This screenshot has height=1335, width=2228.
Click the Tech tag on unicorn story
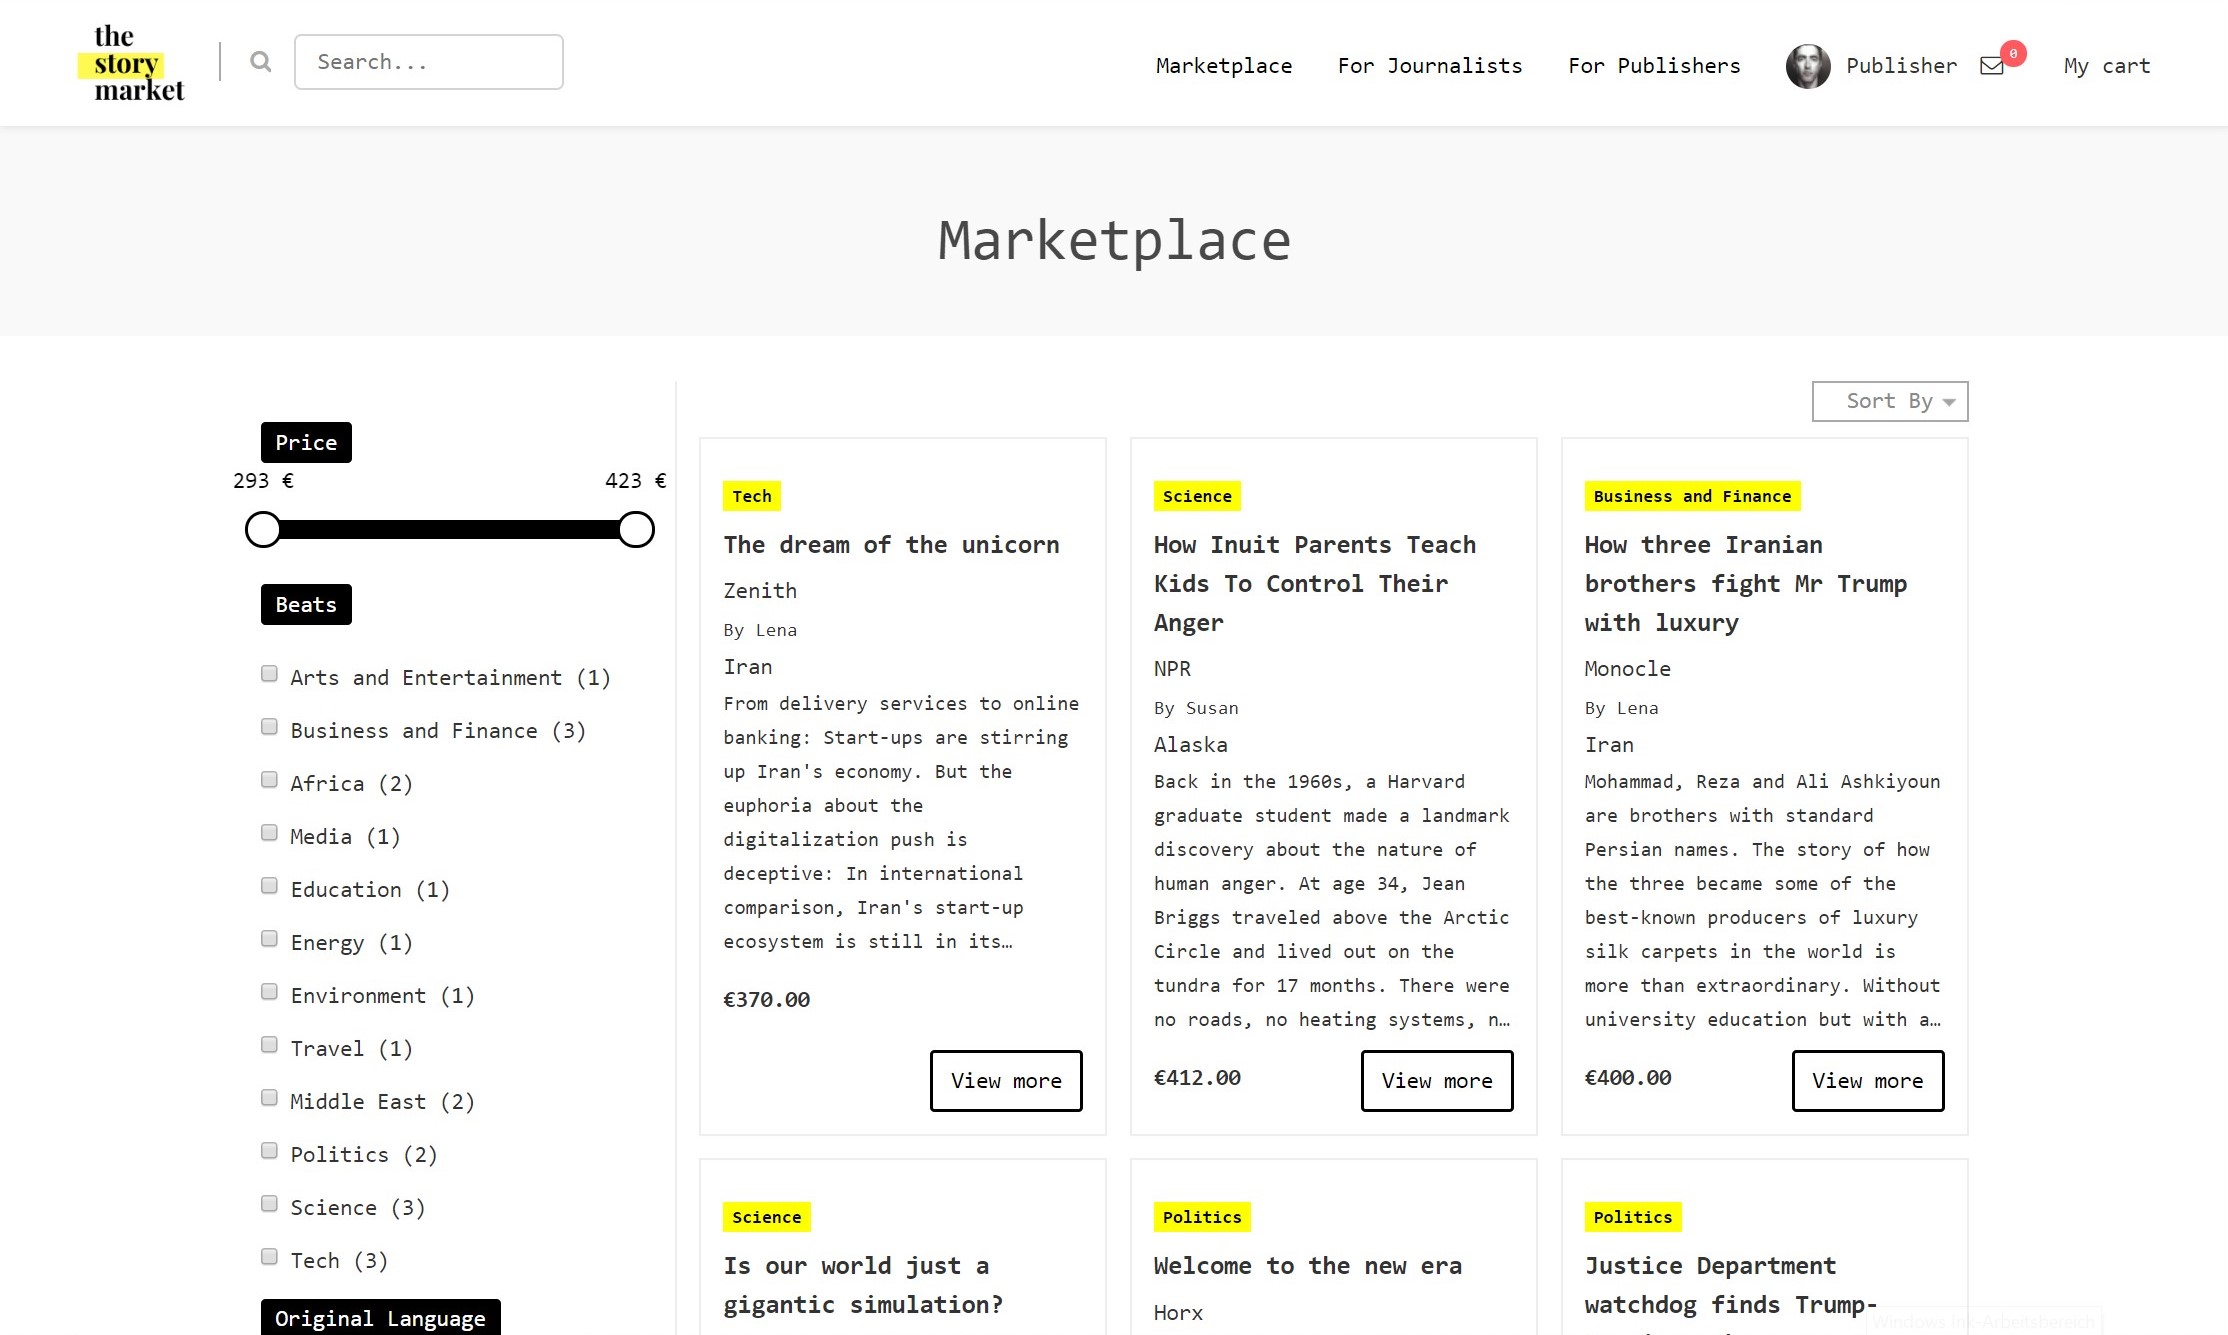(x=752, y=496)
